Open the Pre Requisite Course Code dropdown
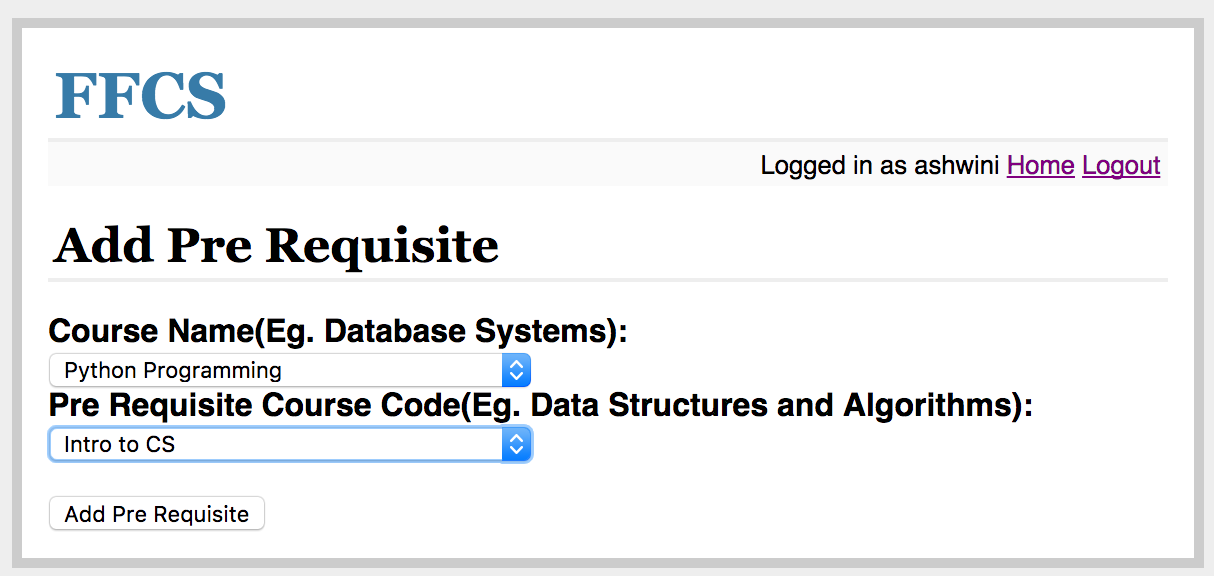The image size is (1214, 576). point(289,444)
